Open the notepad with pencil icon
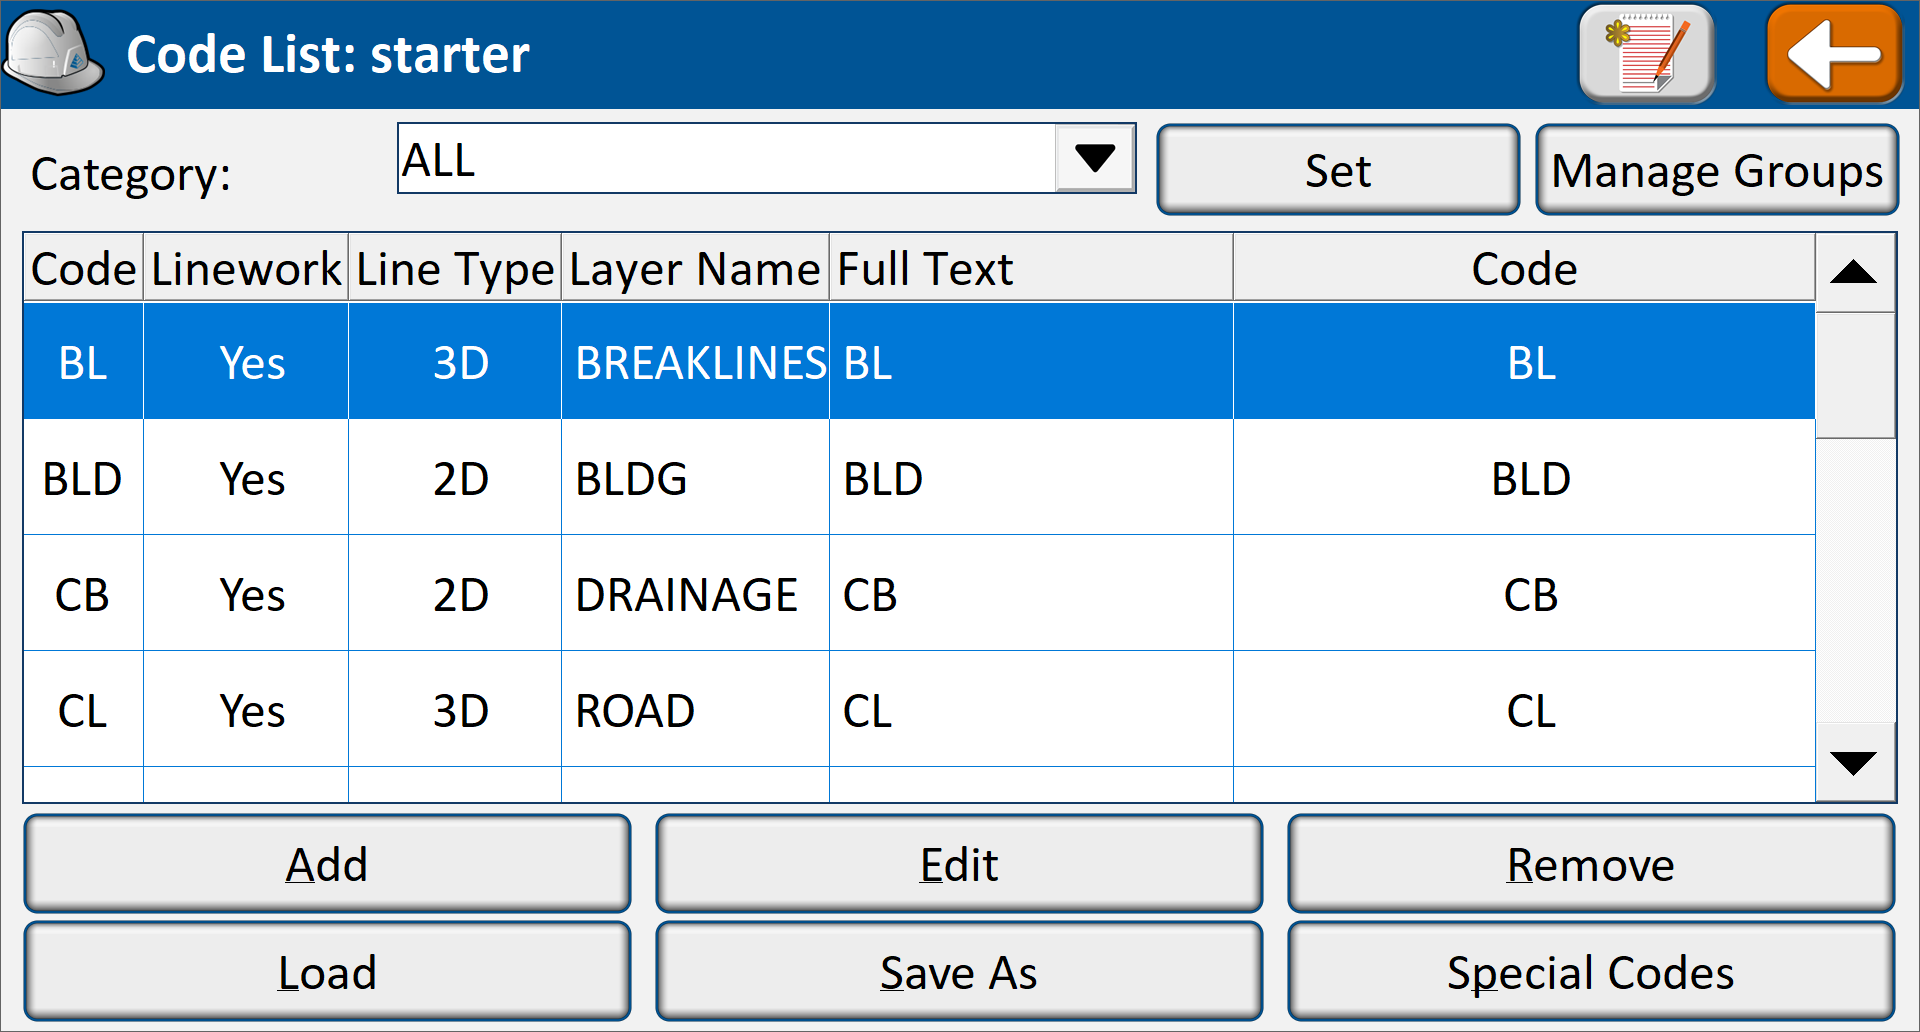 tap(1647, 54)
